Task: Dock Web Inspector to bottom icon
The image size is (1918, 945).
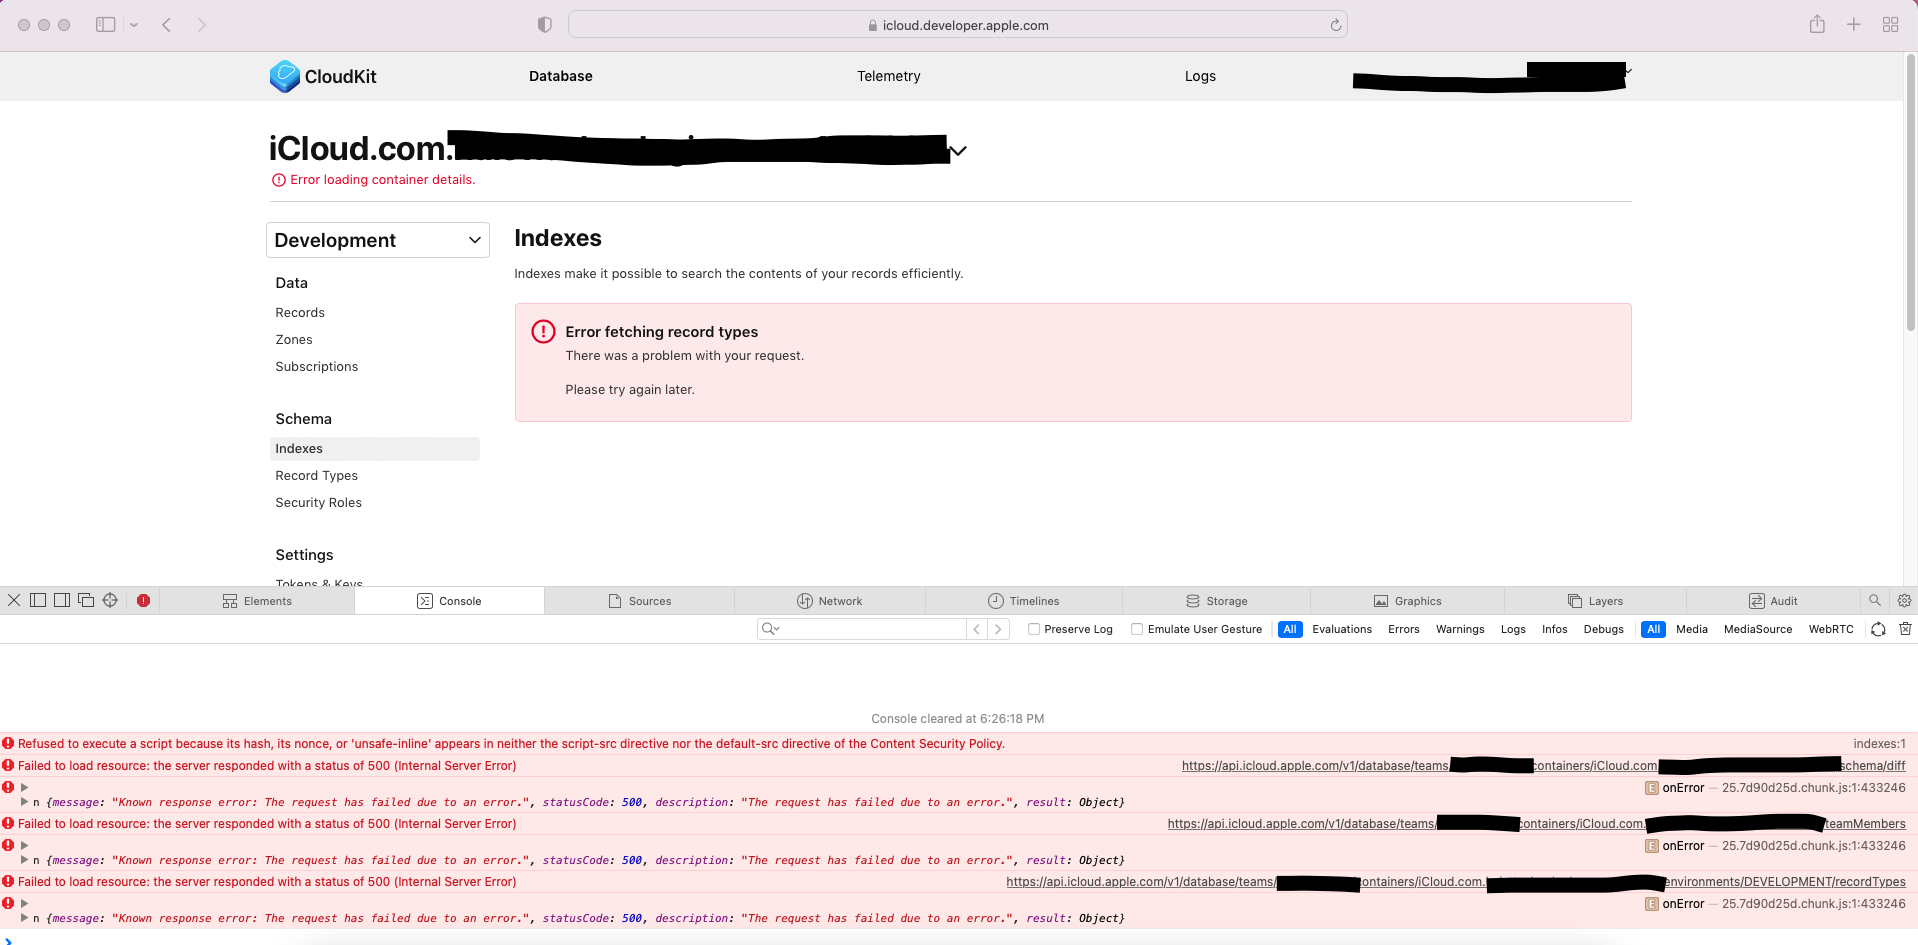Action: click(x=38, y=600)
